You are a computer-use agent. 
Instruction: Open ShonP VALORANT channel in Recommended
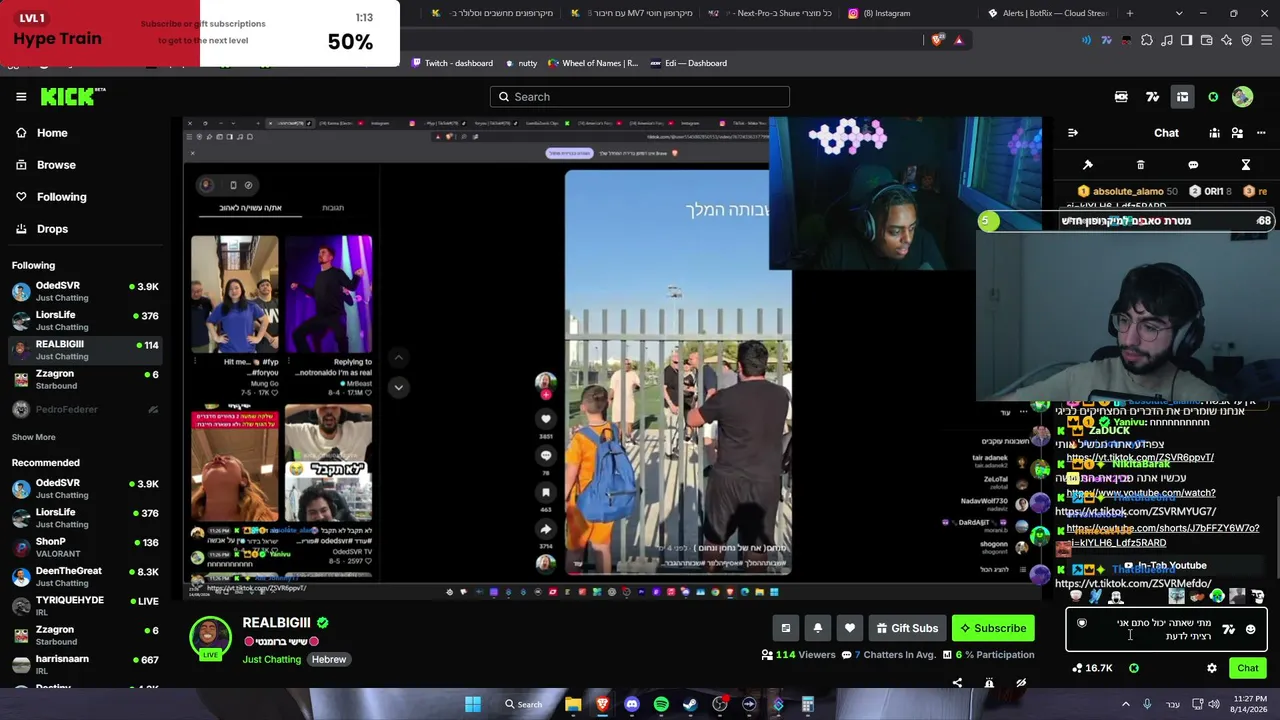pyautogui.click(x=85, y=547)
